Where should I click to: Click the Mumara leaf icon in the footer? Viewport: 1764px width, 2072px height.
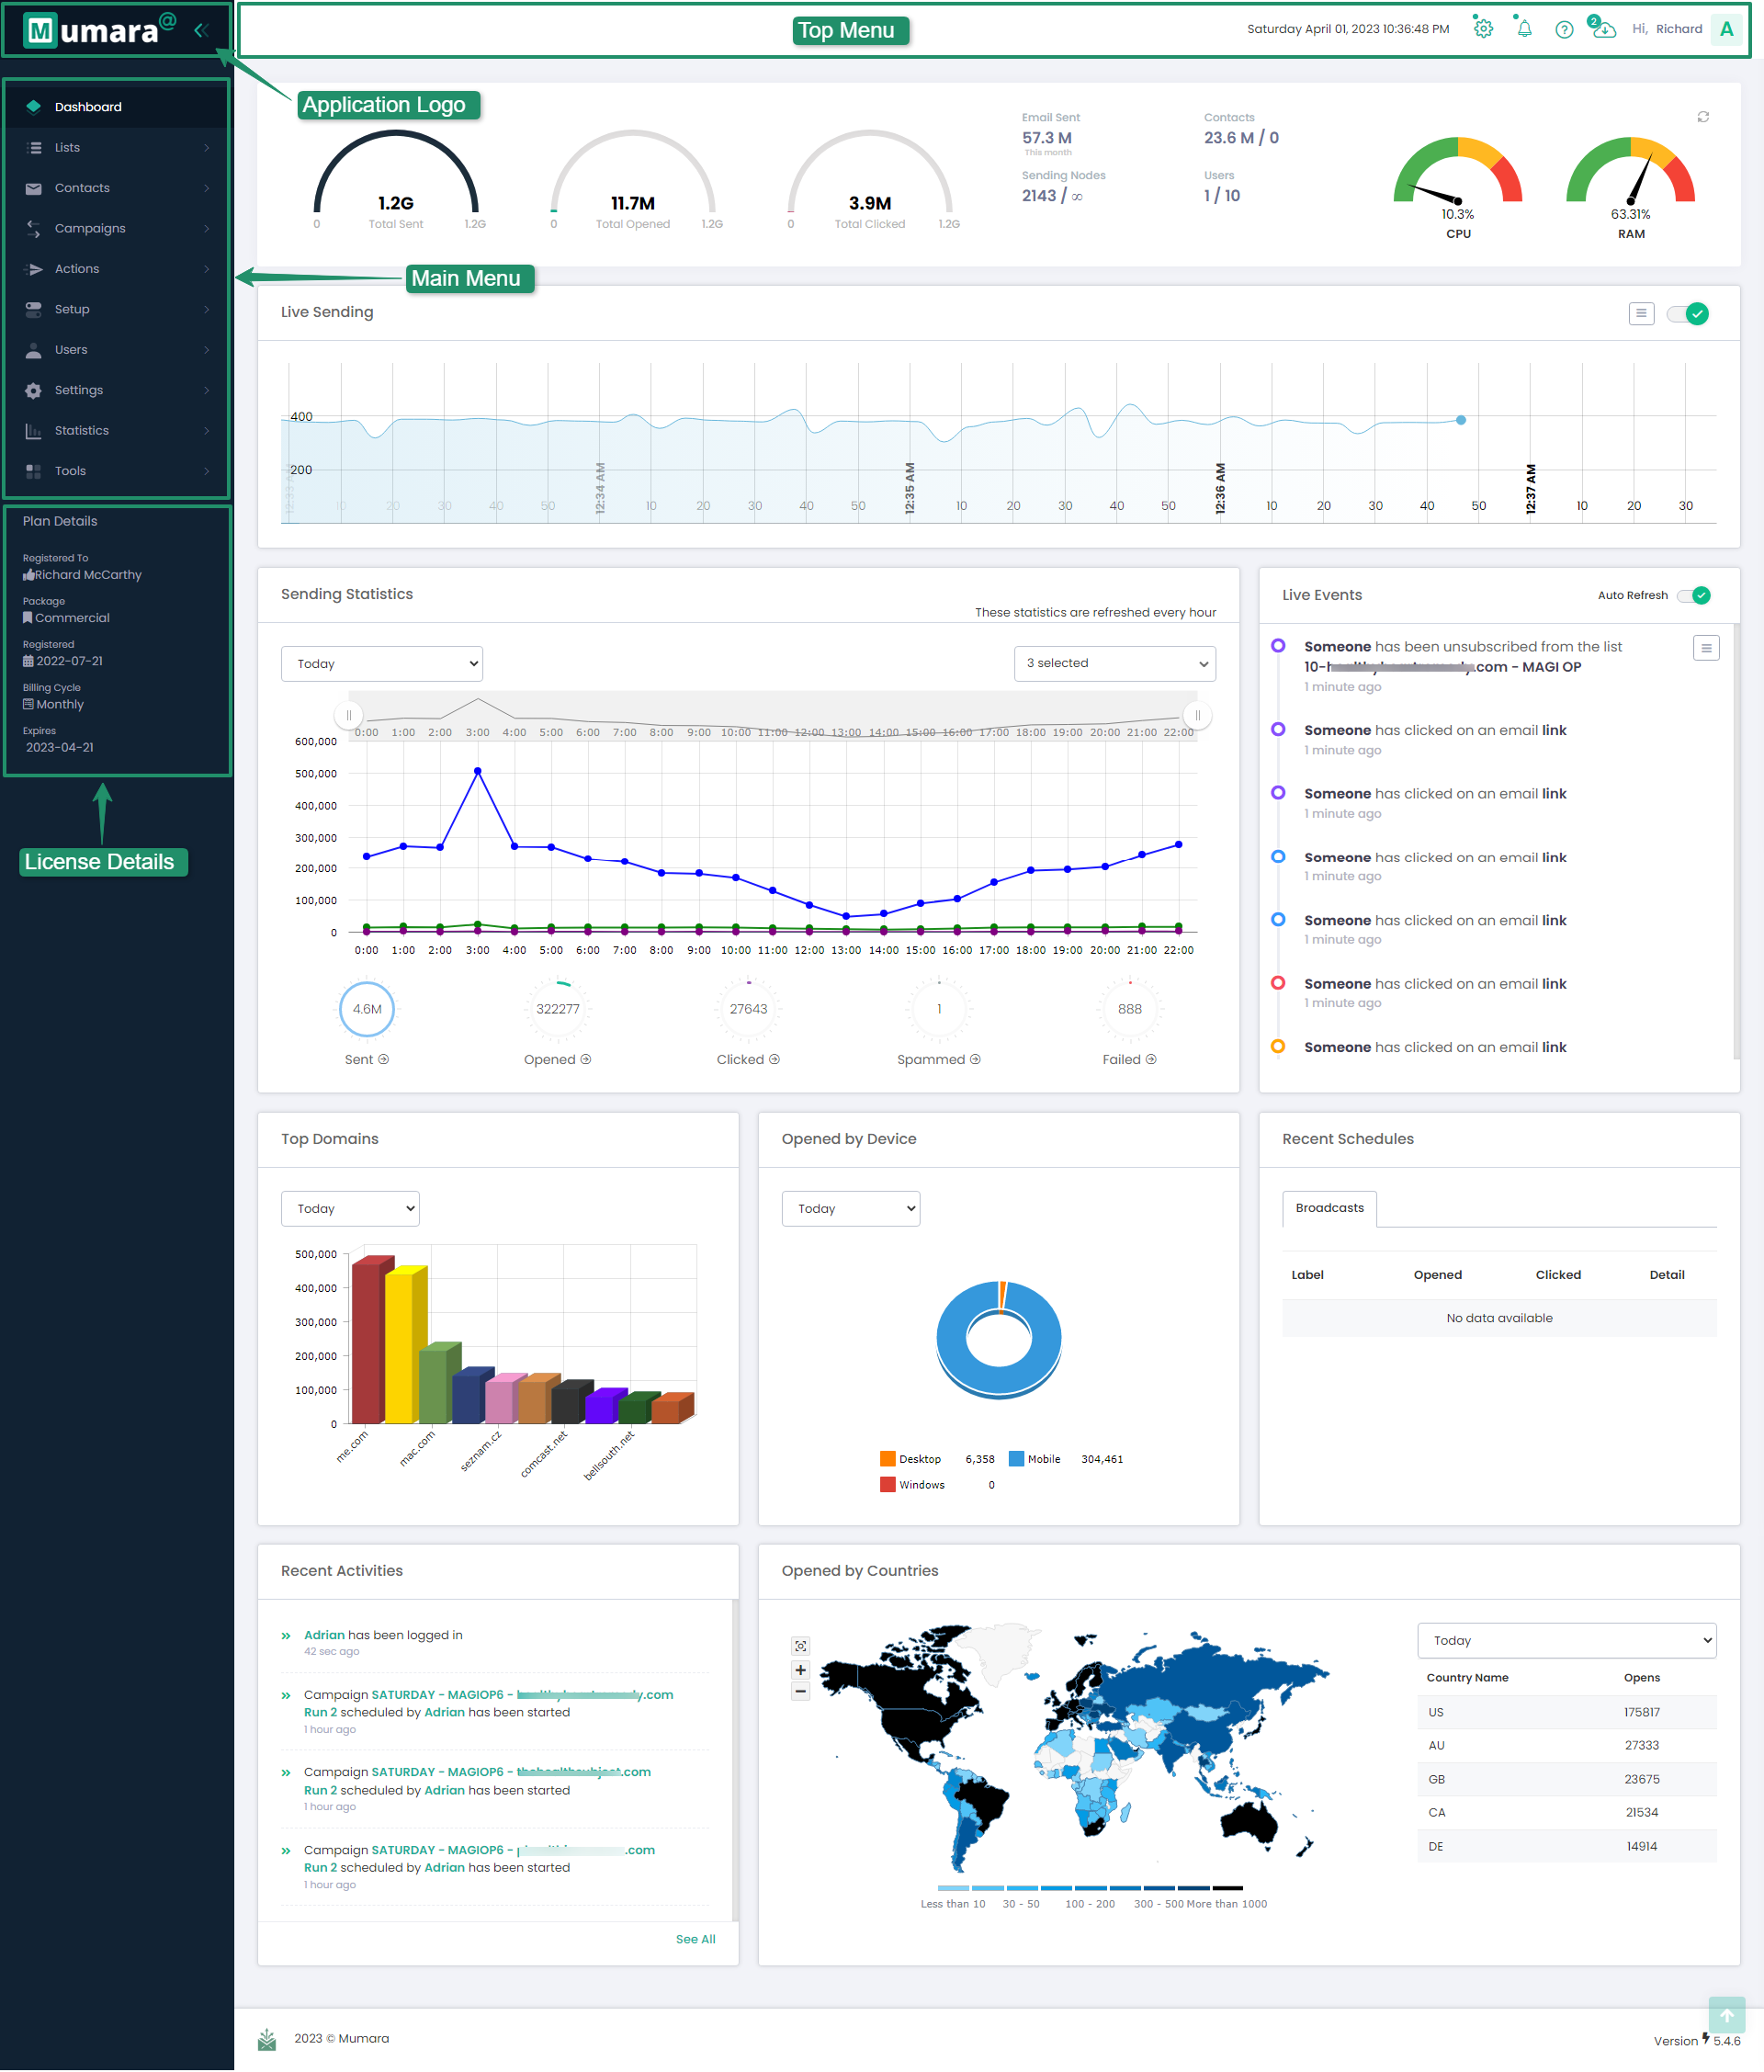tap(267, 2040)
